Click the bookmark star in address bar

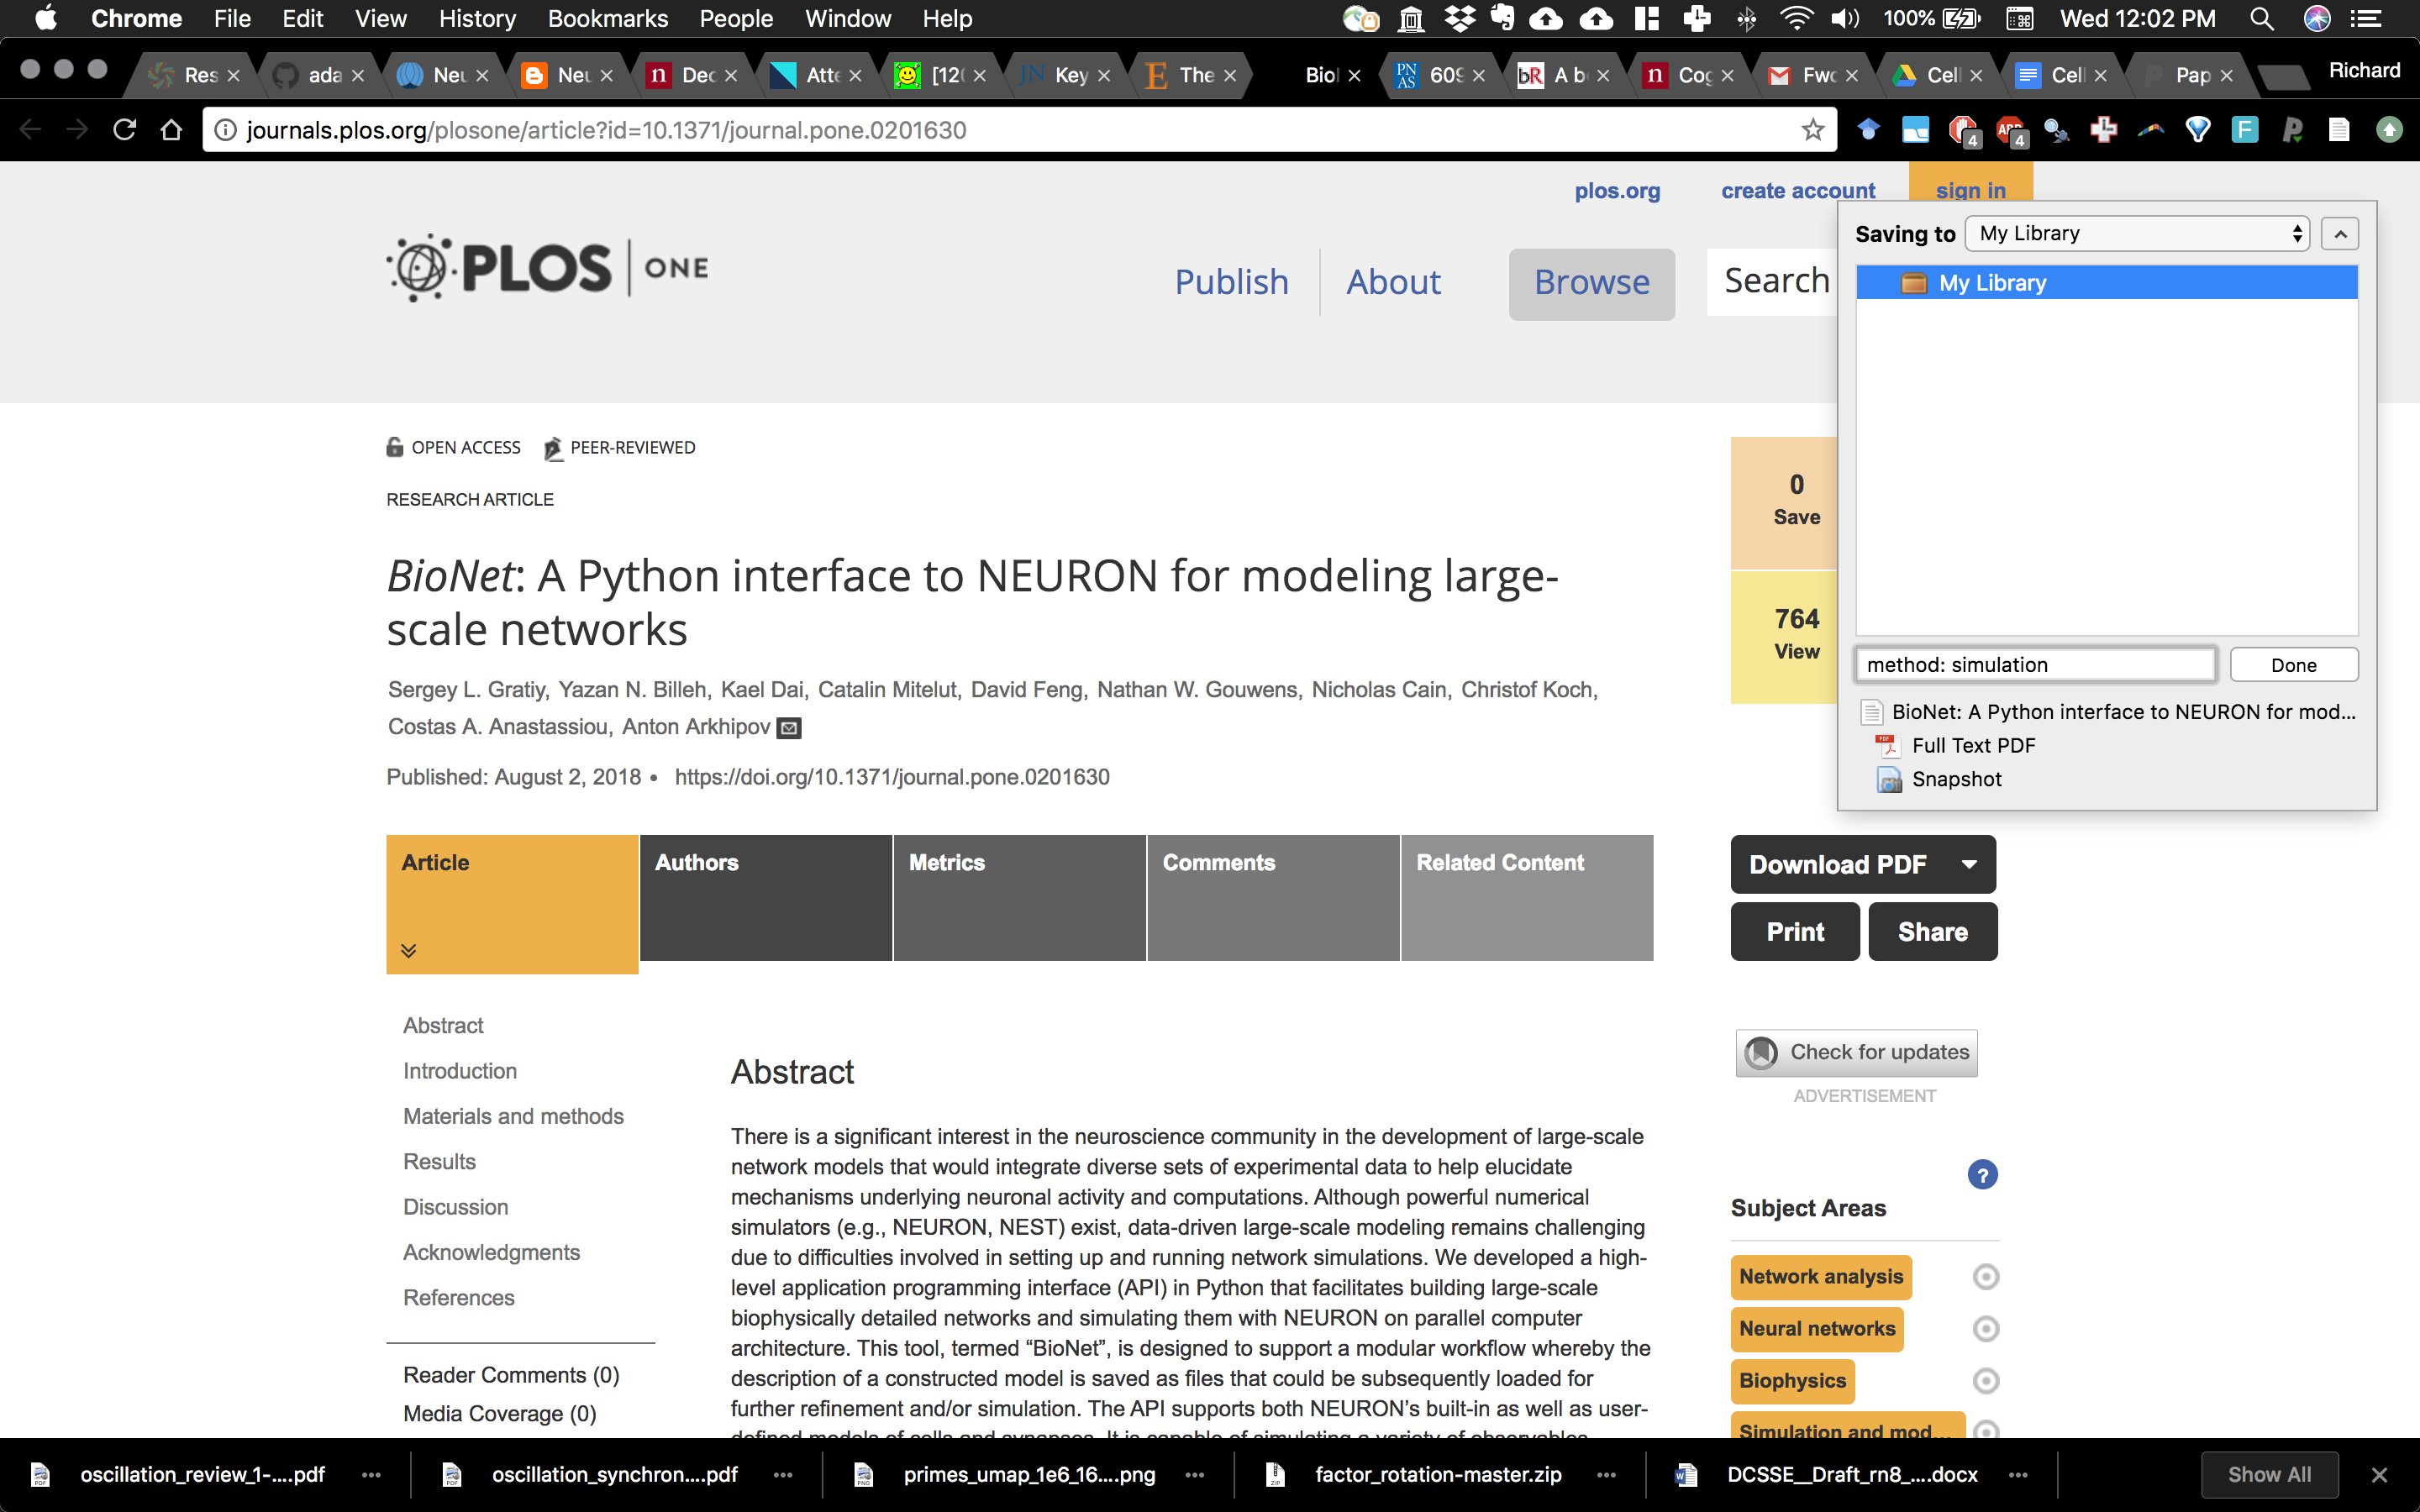(1812, 130)
